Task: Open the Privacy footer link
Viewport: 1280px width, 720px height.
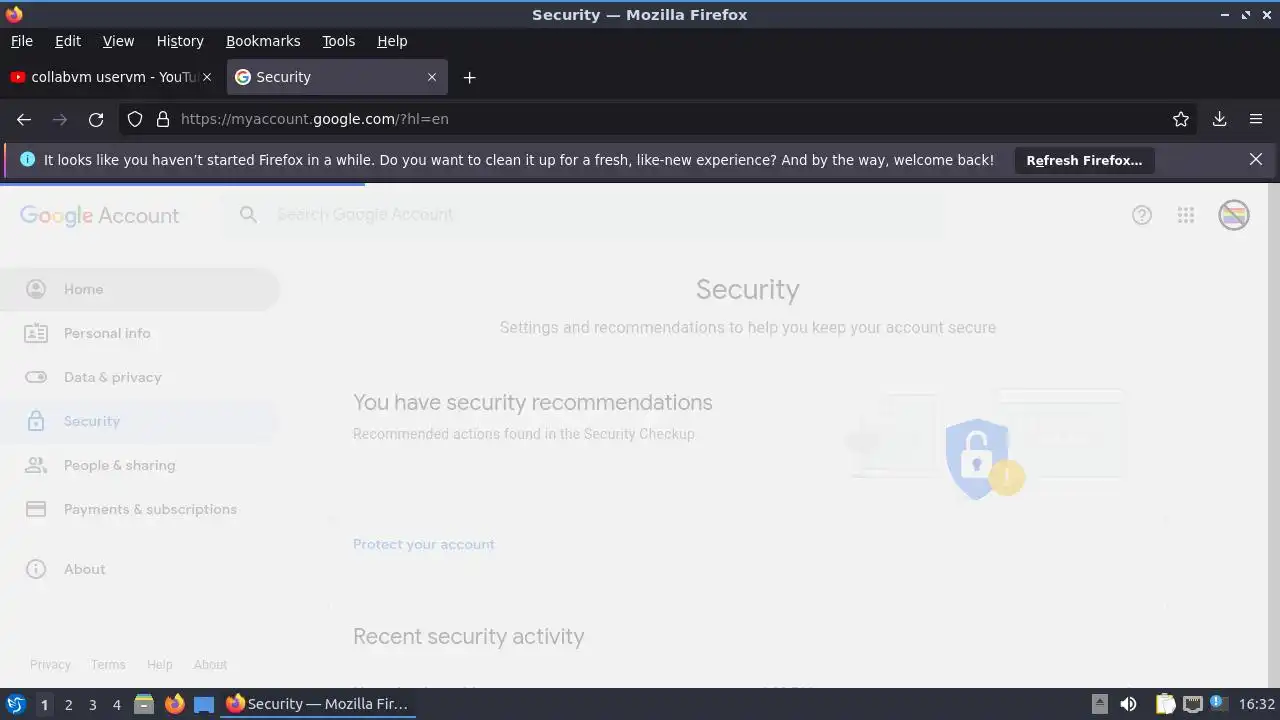Action: pos(50,664)
